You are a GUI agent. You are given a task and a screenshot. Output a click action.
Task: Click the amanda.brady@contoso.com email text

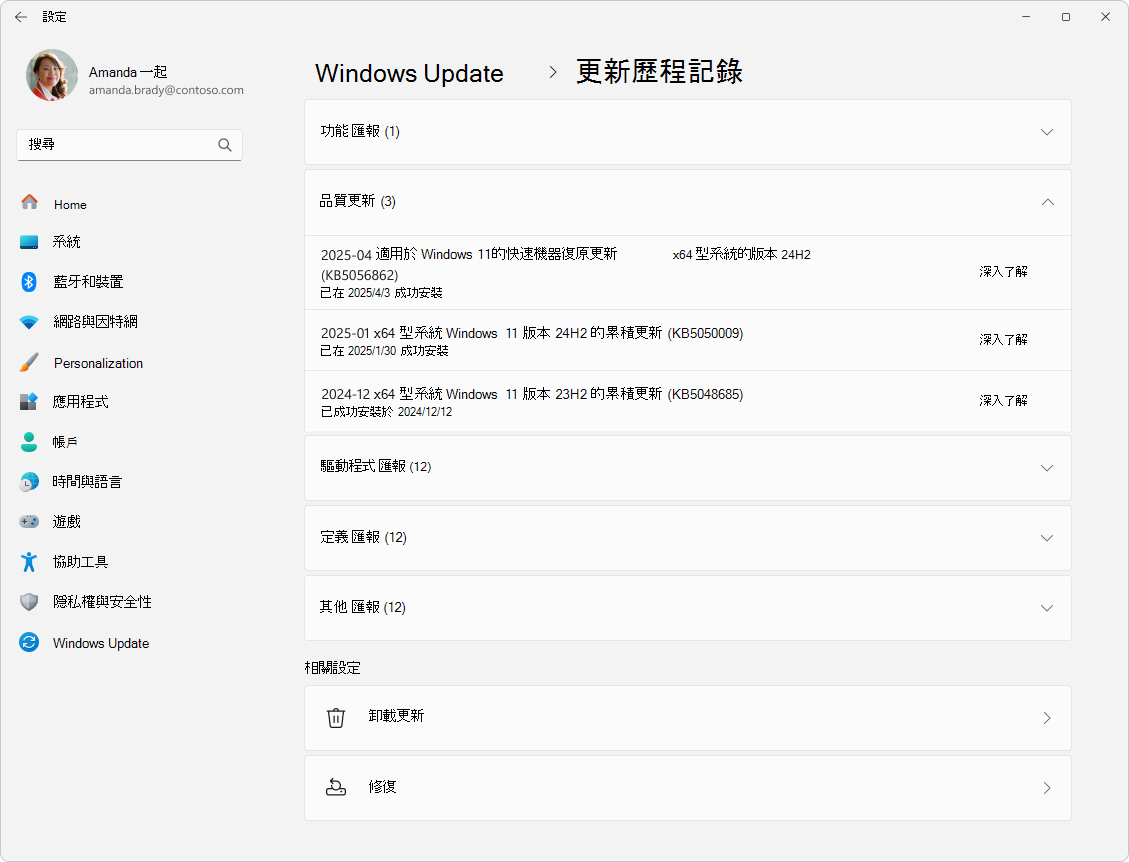[x=166, y=90]
